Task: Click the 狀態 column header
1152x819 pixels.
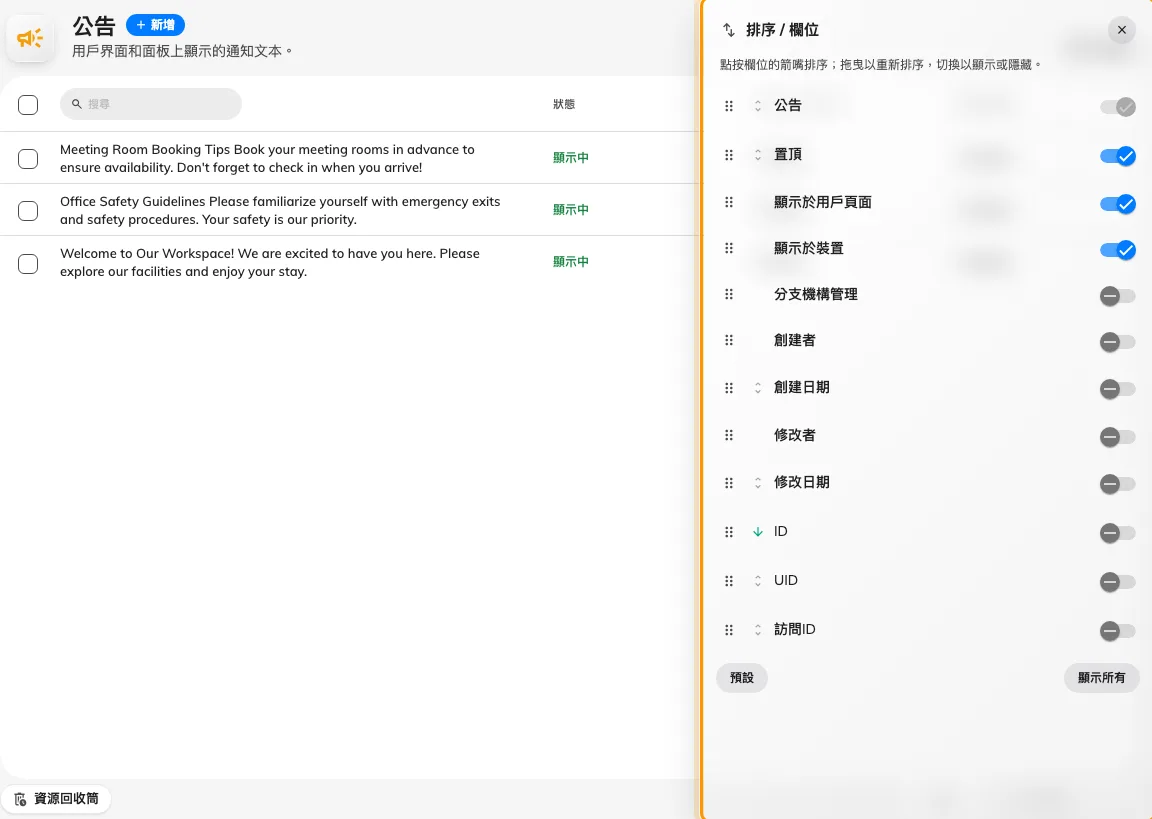Action: point(564,104)
